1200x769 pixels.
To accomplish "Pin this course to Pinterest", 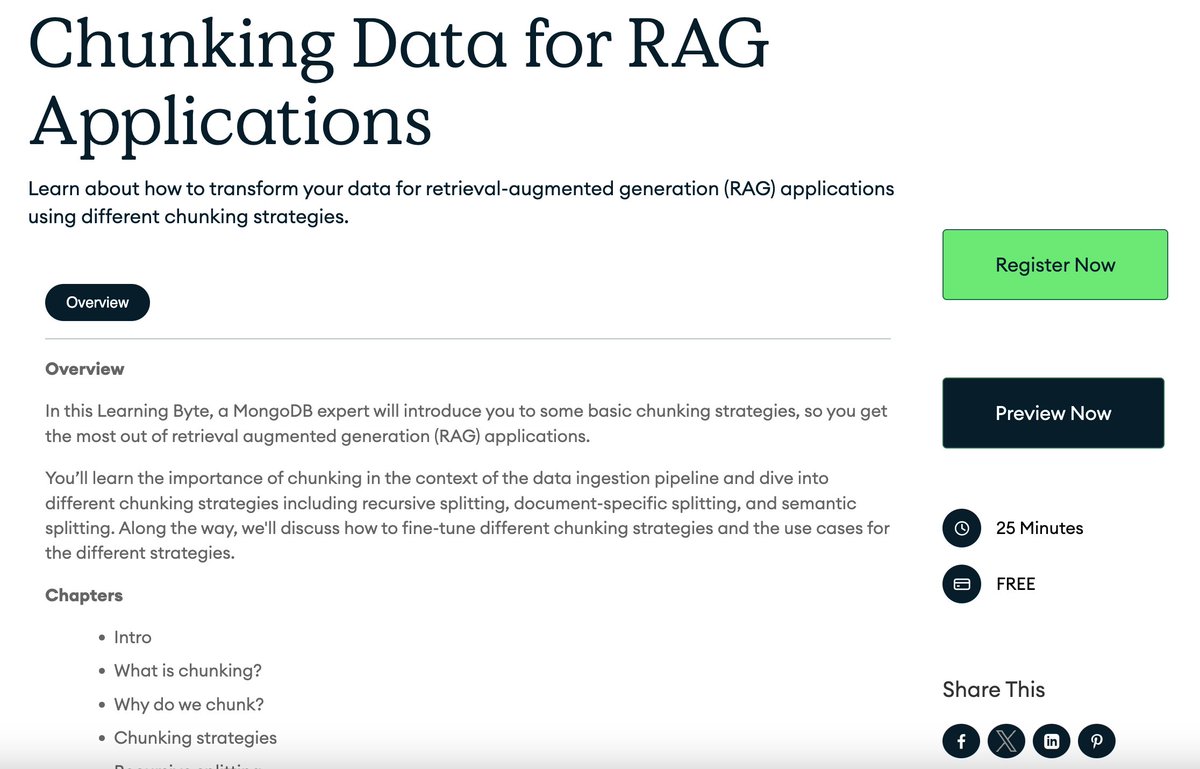I will click(1097, 741).
